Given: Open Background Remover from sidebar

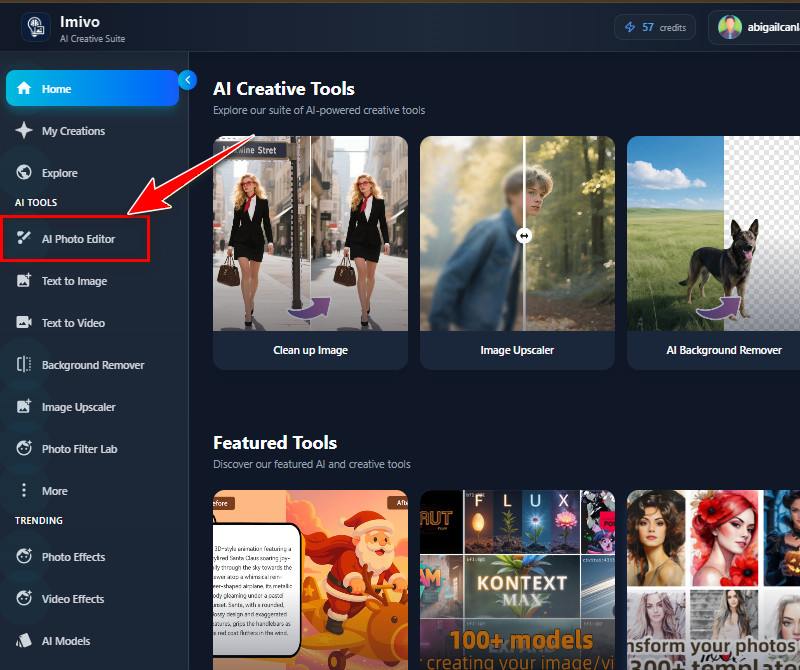Looking at the screenshot, I should 92,365.
